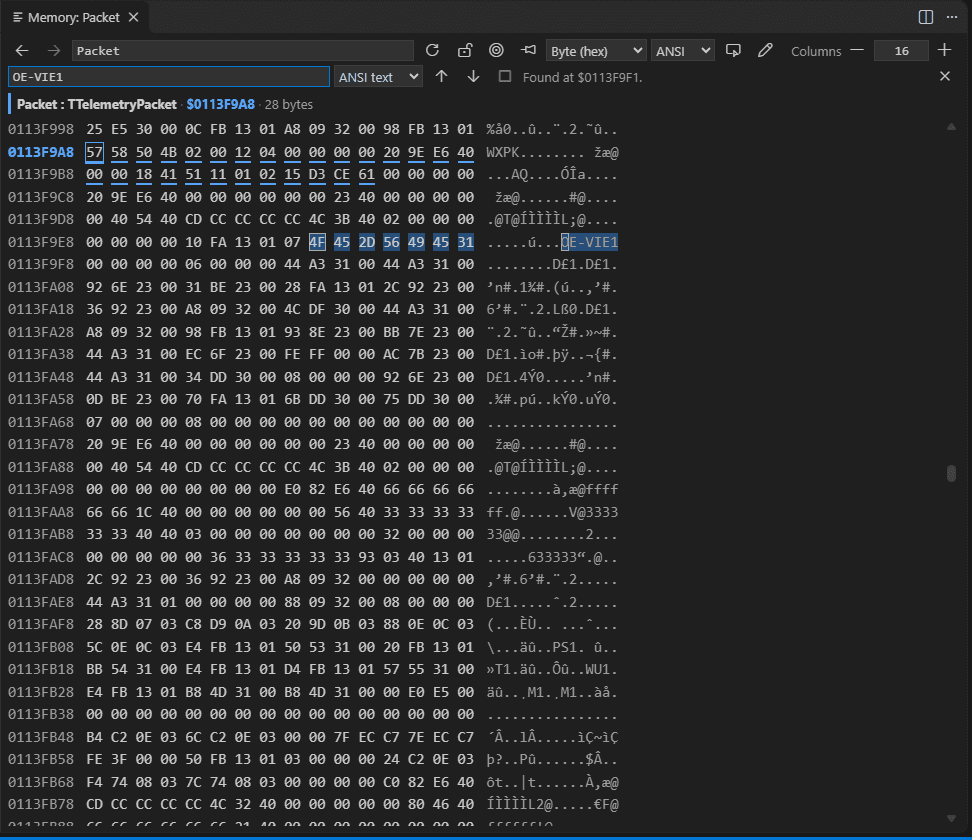This screenshot has height=840, width=972.
Task: Click the $0113F9A8 address link
Action: click(221, 104)
